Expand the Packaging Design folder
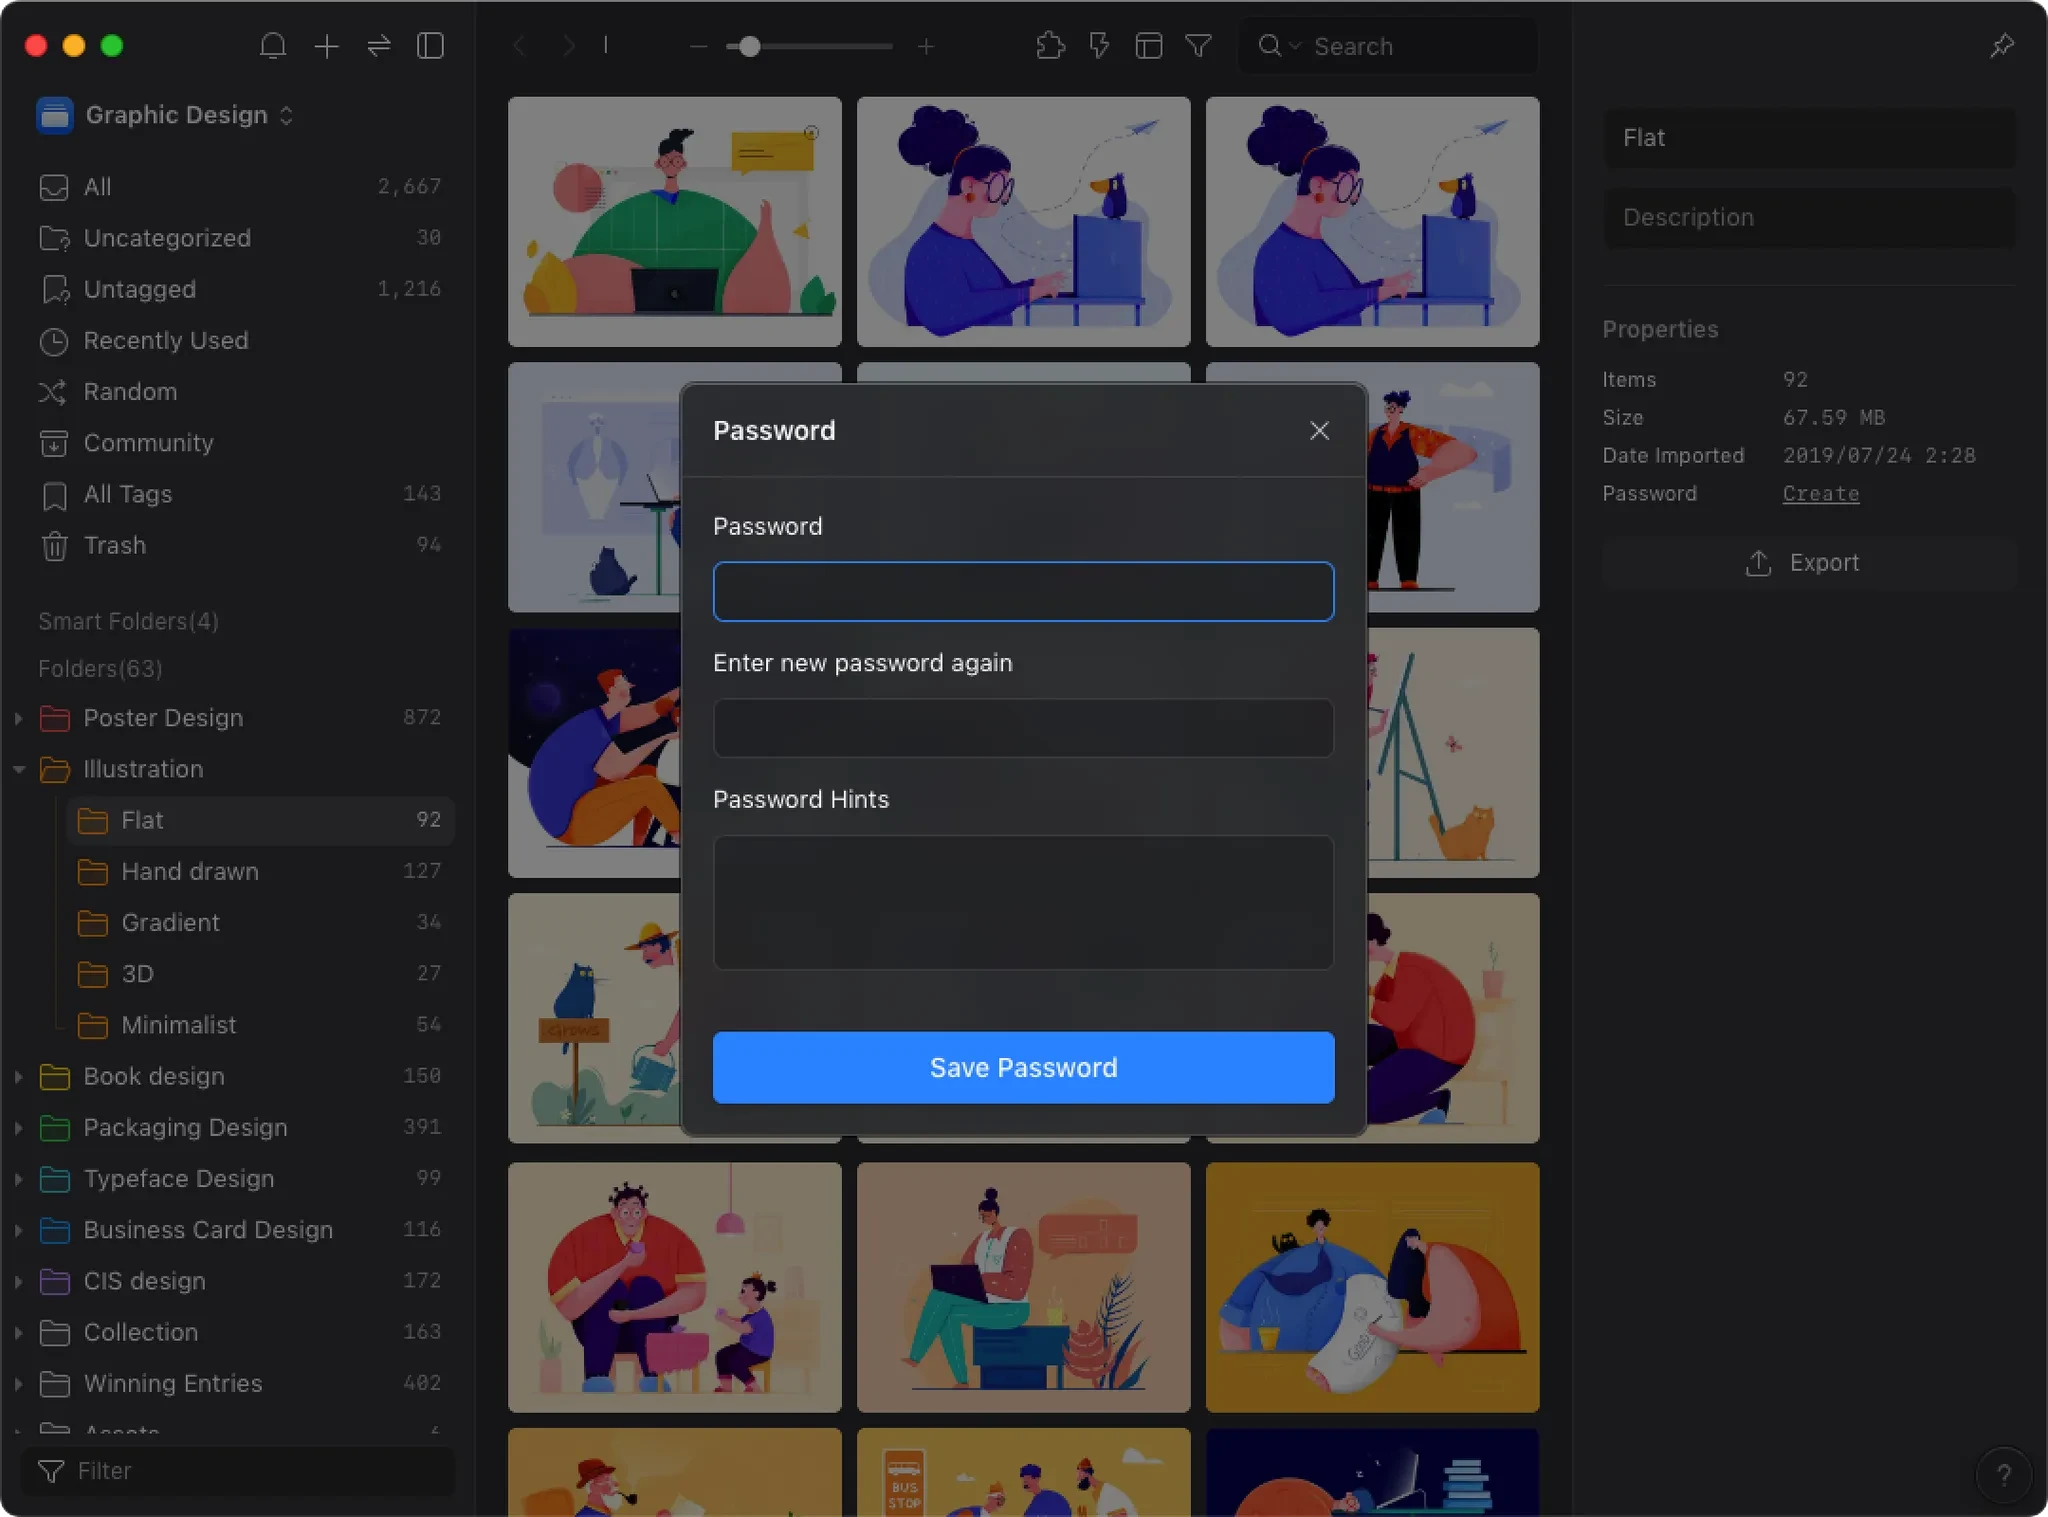The image size is (2048, 1517). pyautogui.click(x=18, y=1128)
